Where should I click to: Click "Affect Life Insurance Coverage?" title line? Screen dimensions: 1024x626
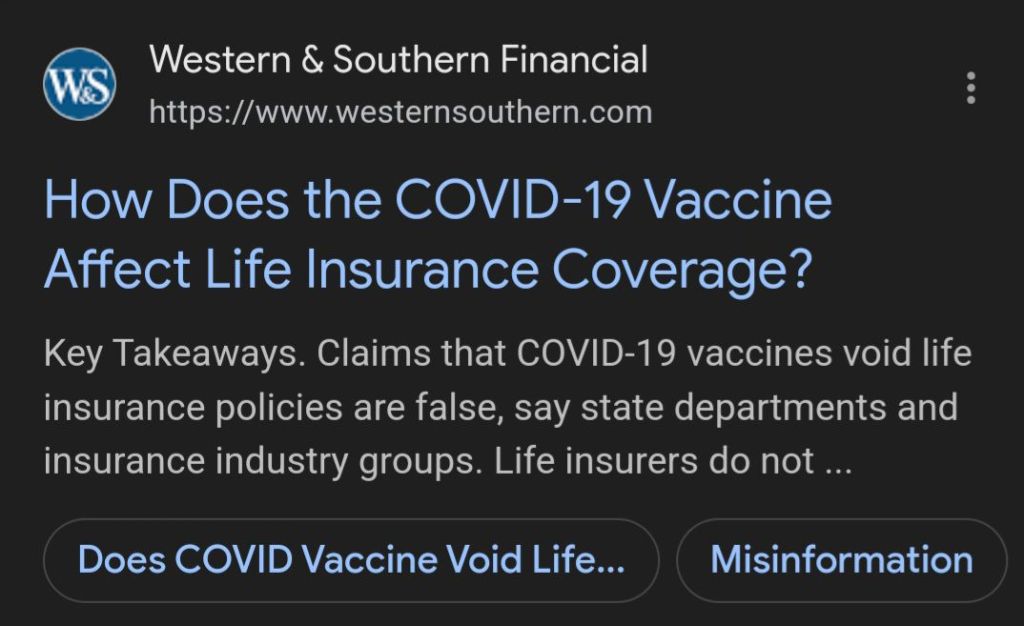(426, 269)
